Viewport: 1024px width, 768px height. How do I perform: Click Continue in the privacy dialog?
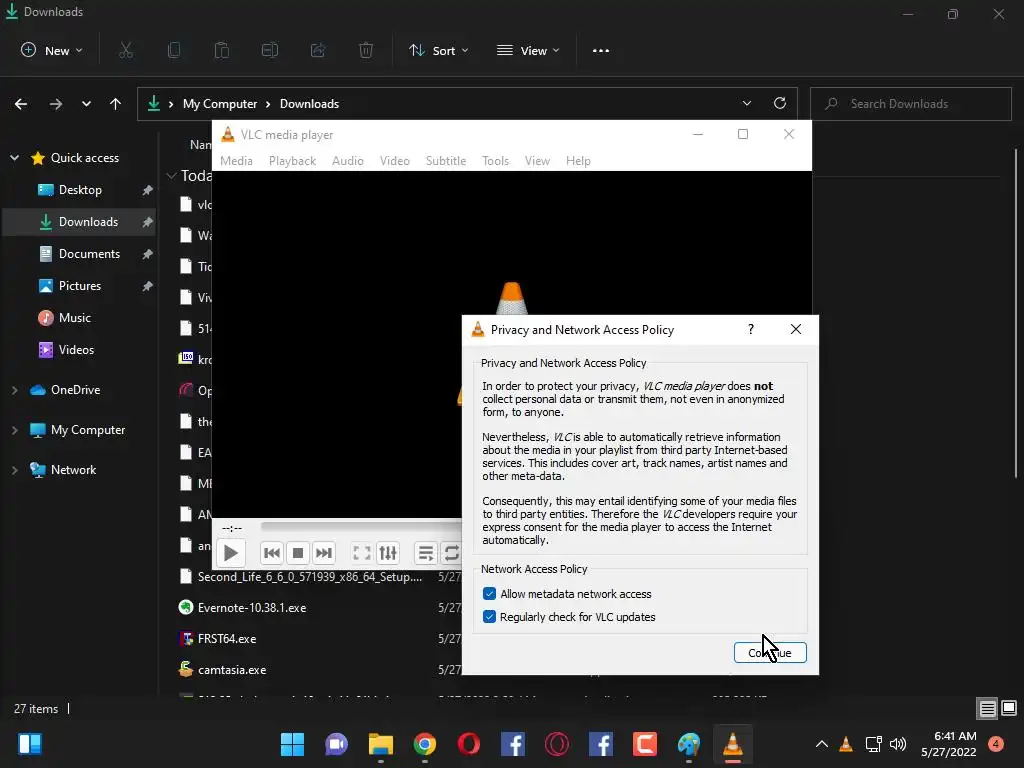770,652
